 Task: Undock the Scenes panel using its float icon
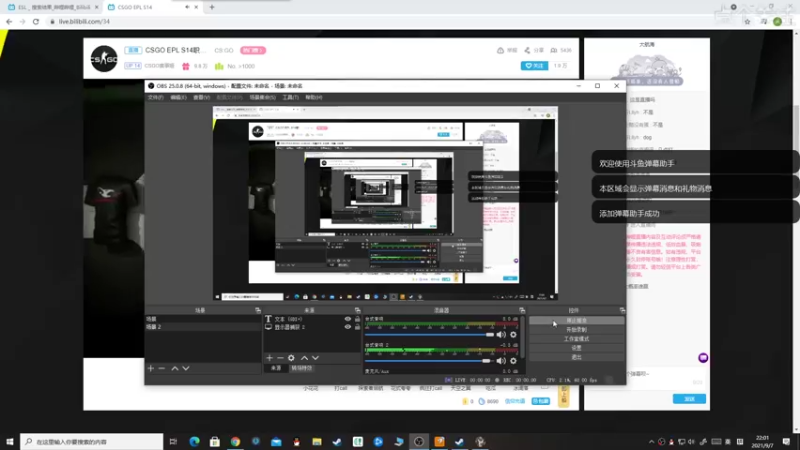pyautogui.click(x=258, y=310)
